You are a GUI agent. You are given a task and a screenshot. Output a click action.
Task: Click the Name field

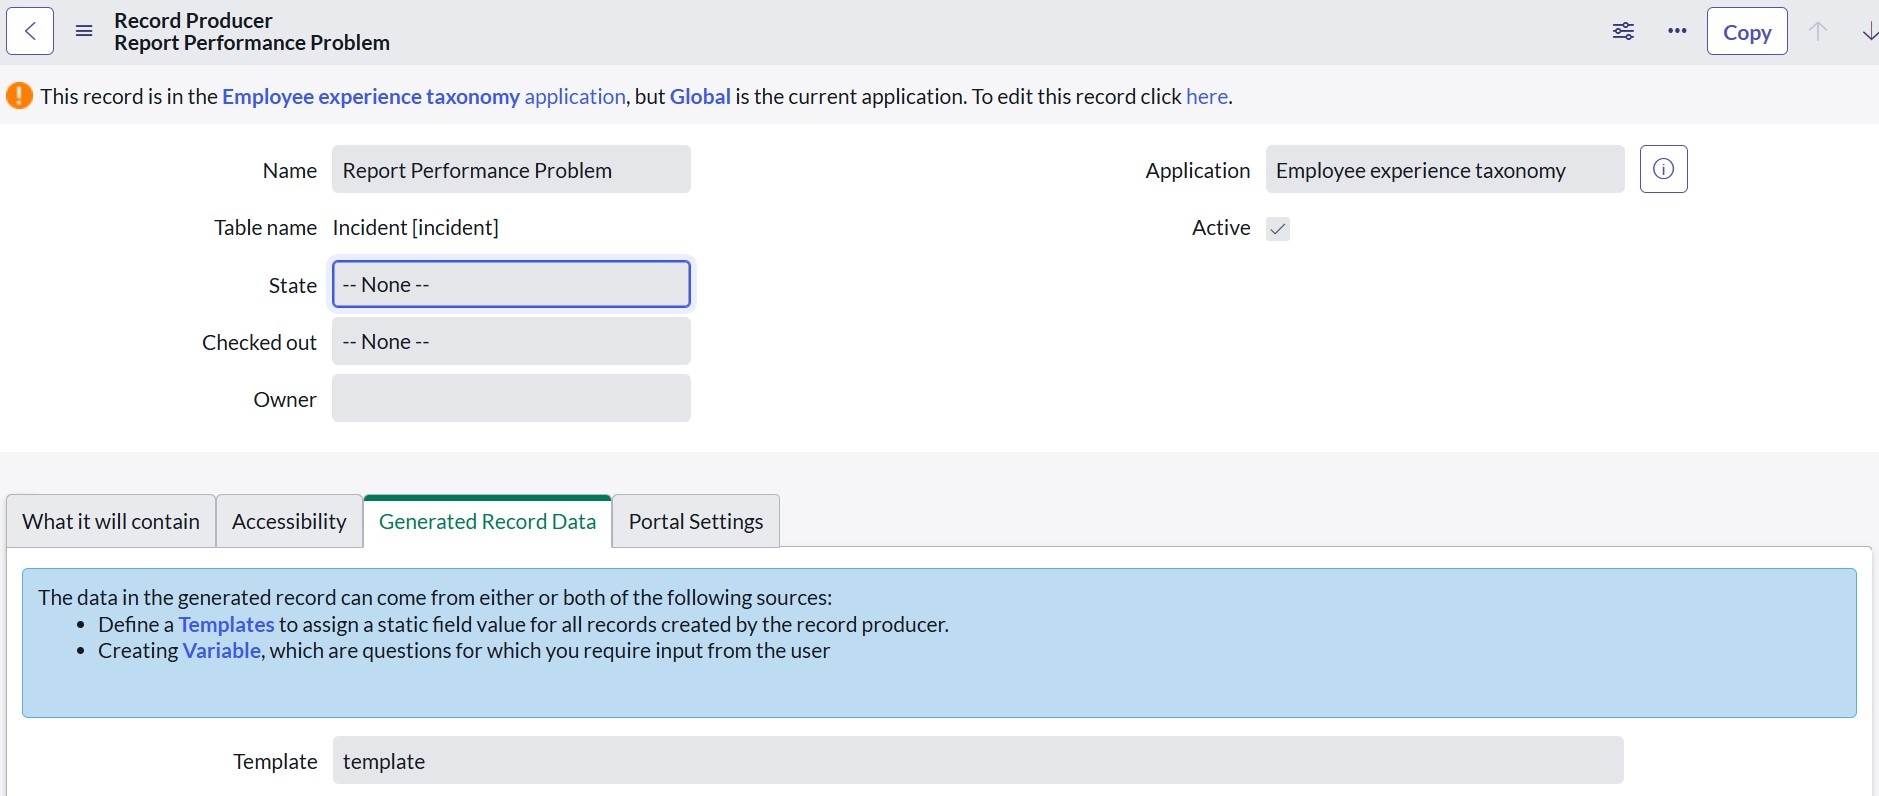(511, 170)
